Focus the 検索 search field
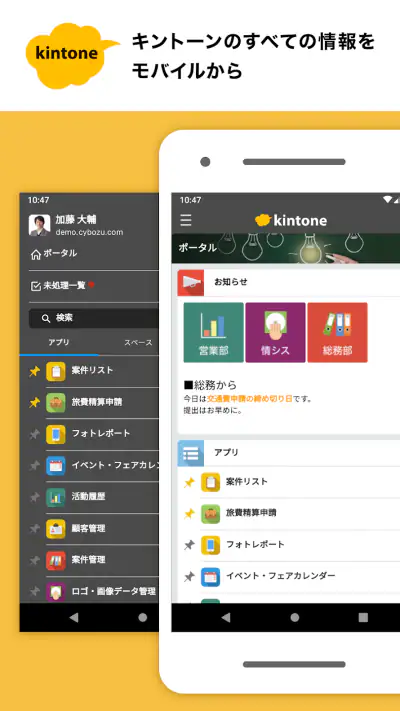400x711 pixels. (x=94, y=319)
